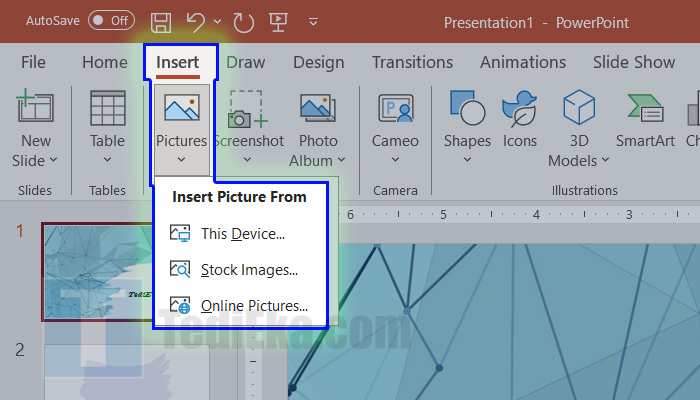Choose Online Pictures... menu entry
700x400 pixels.
point(241,306)
